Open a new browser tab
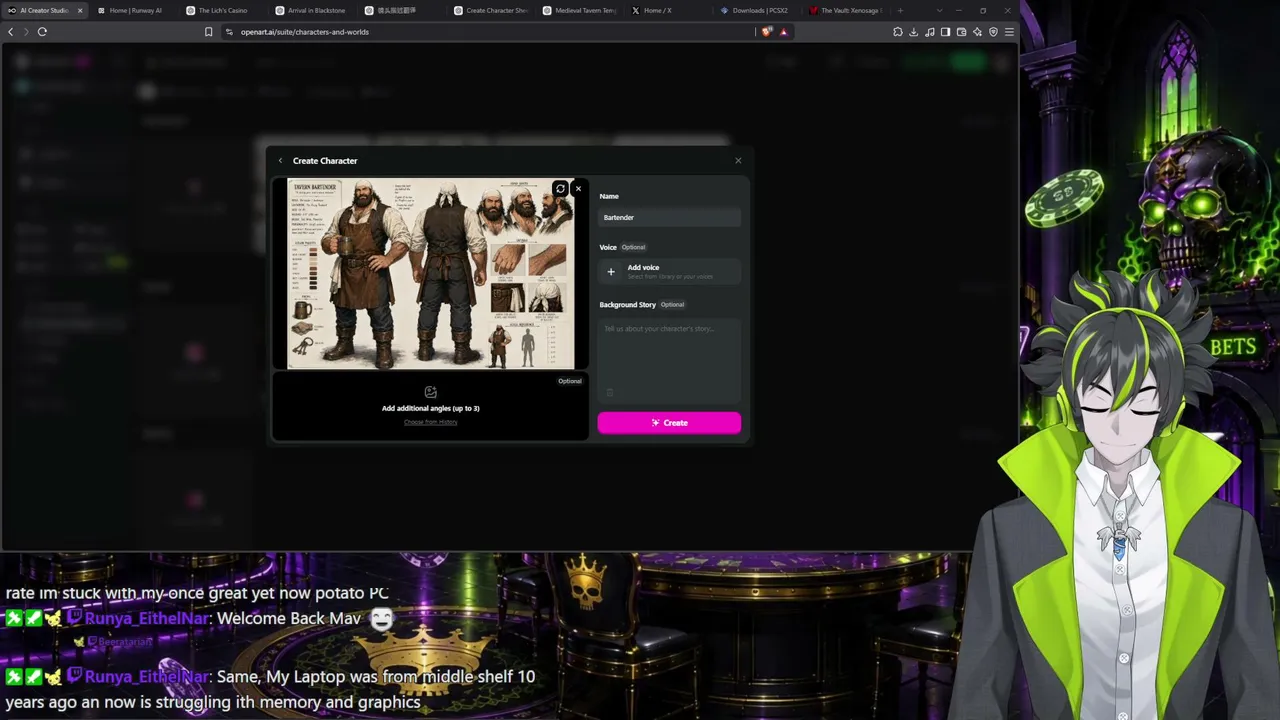 coord(900,10)
